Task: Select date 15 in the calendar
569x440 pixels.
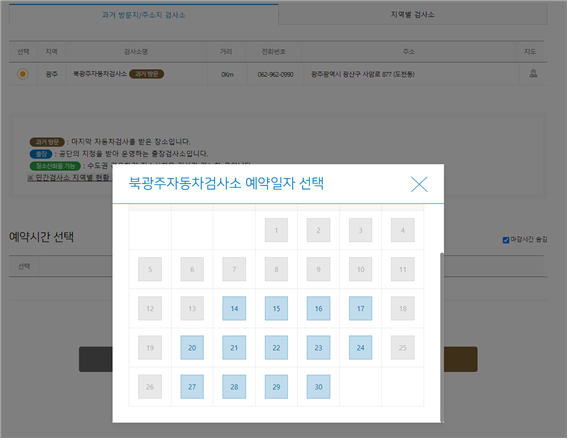Action: 277,309
